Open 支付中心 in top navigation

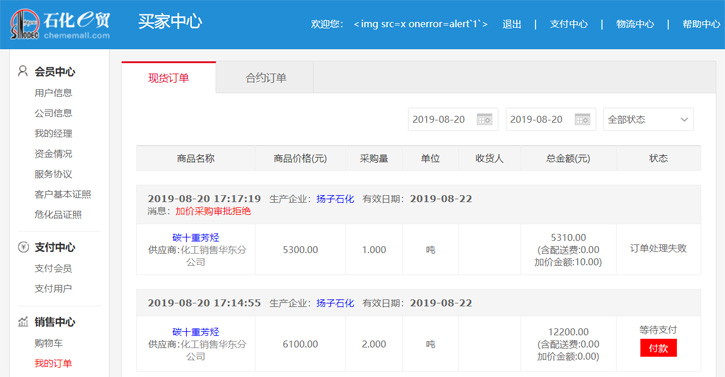point(569,24)
